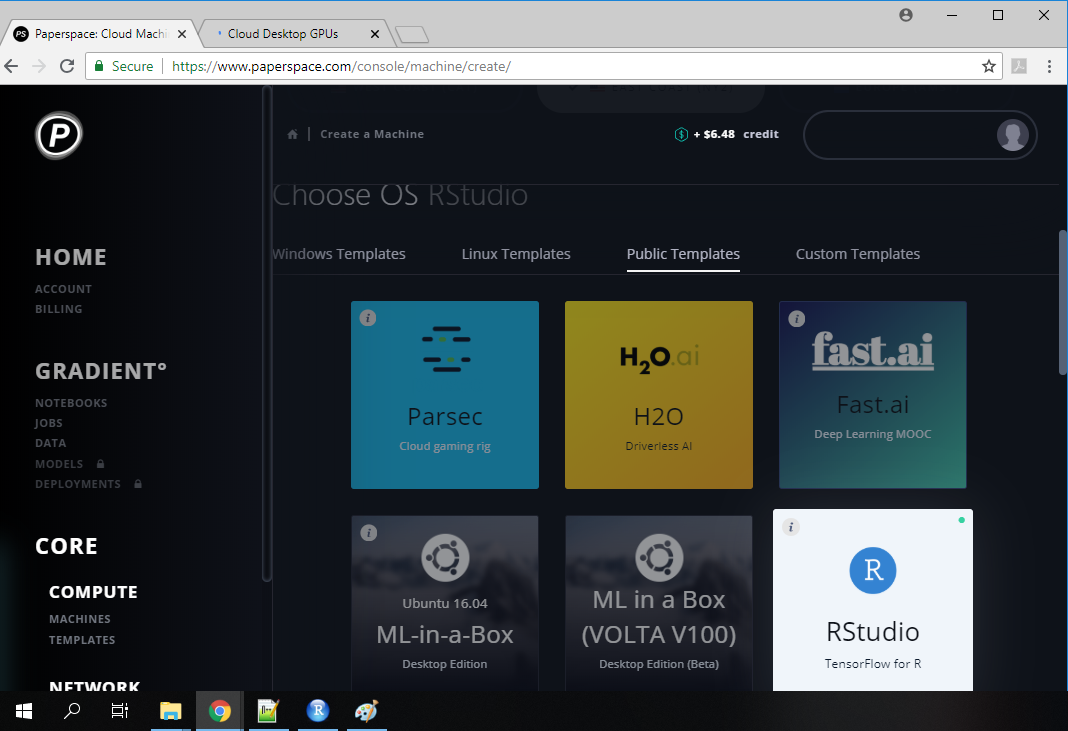The height and width of the screenshot is (731, 1068).
Task: Go to HOME in sidebar
Action: tap(71, 258)
